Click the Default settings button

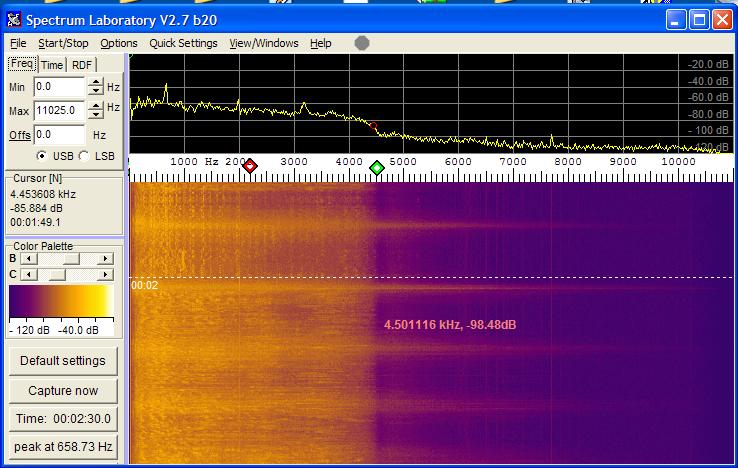point(62,360)
